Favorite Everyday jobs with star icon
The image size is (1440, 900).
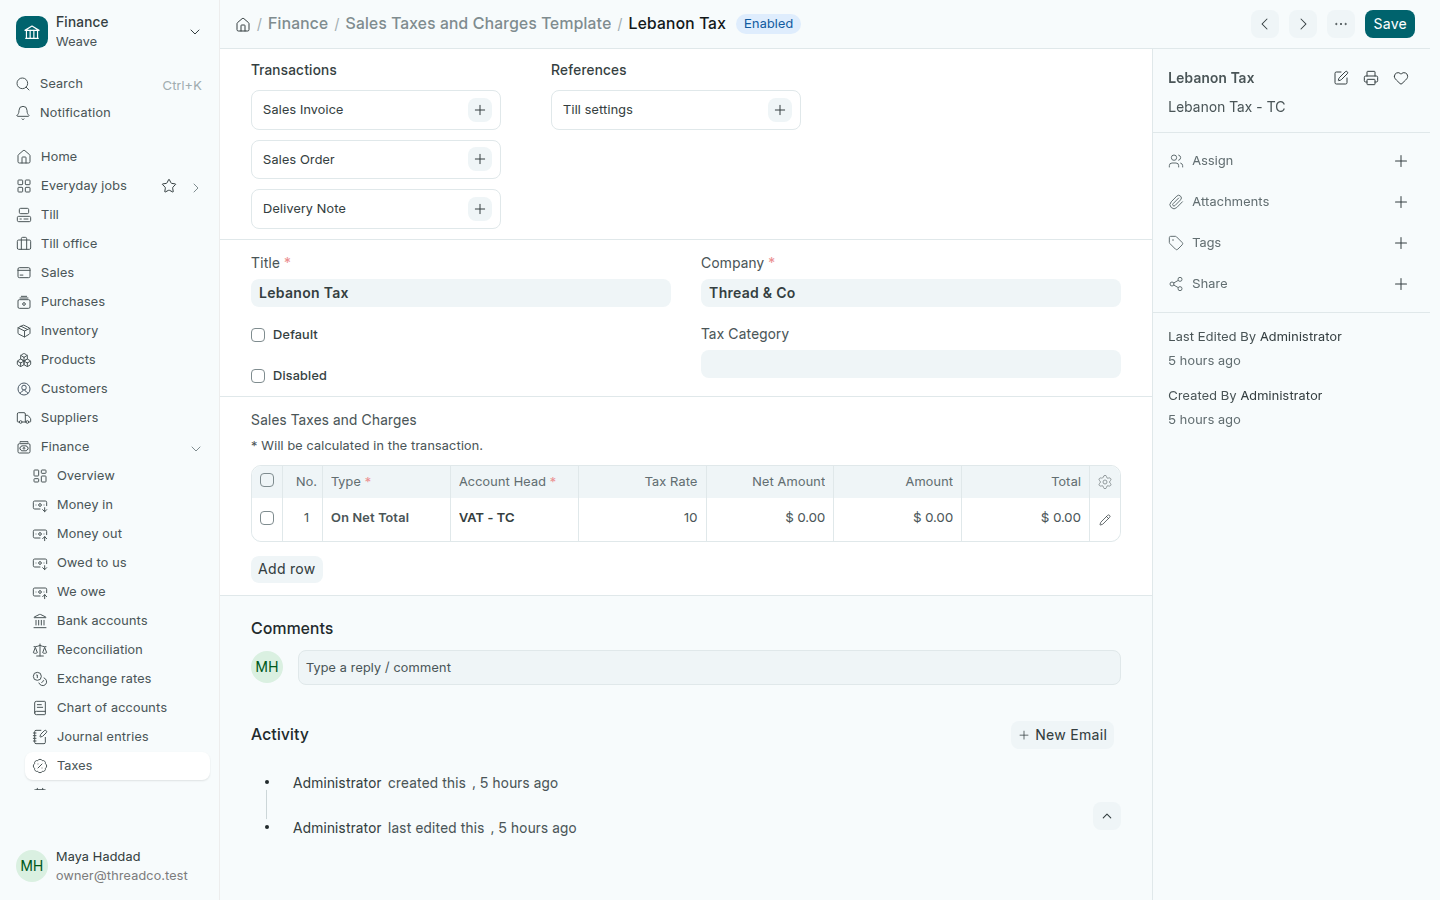[x=169, y=186]
